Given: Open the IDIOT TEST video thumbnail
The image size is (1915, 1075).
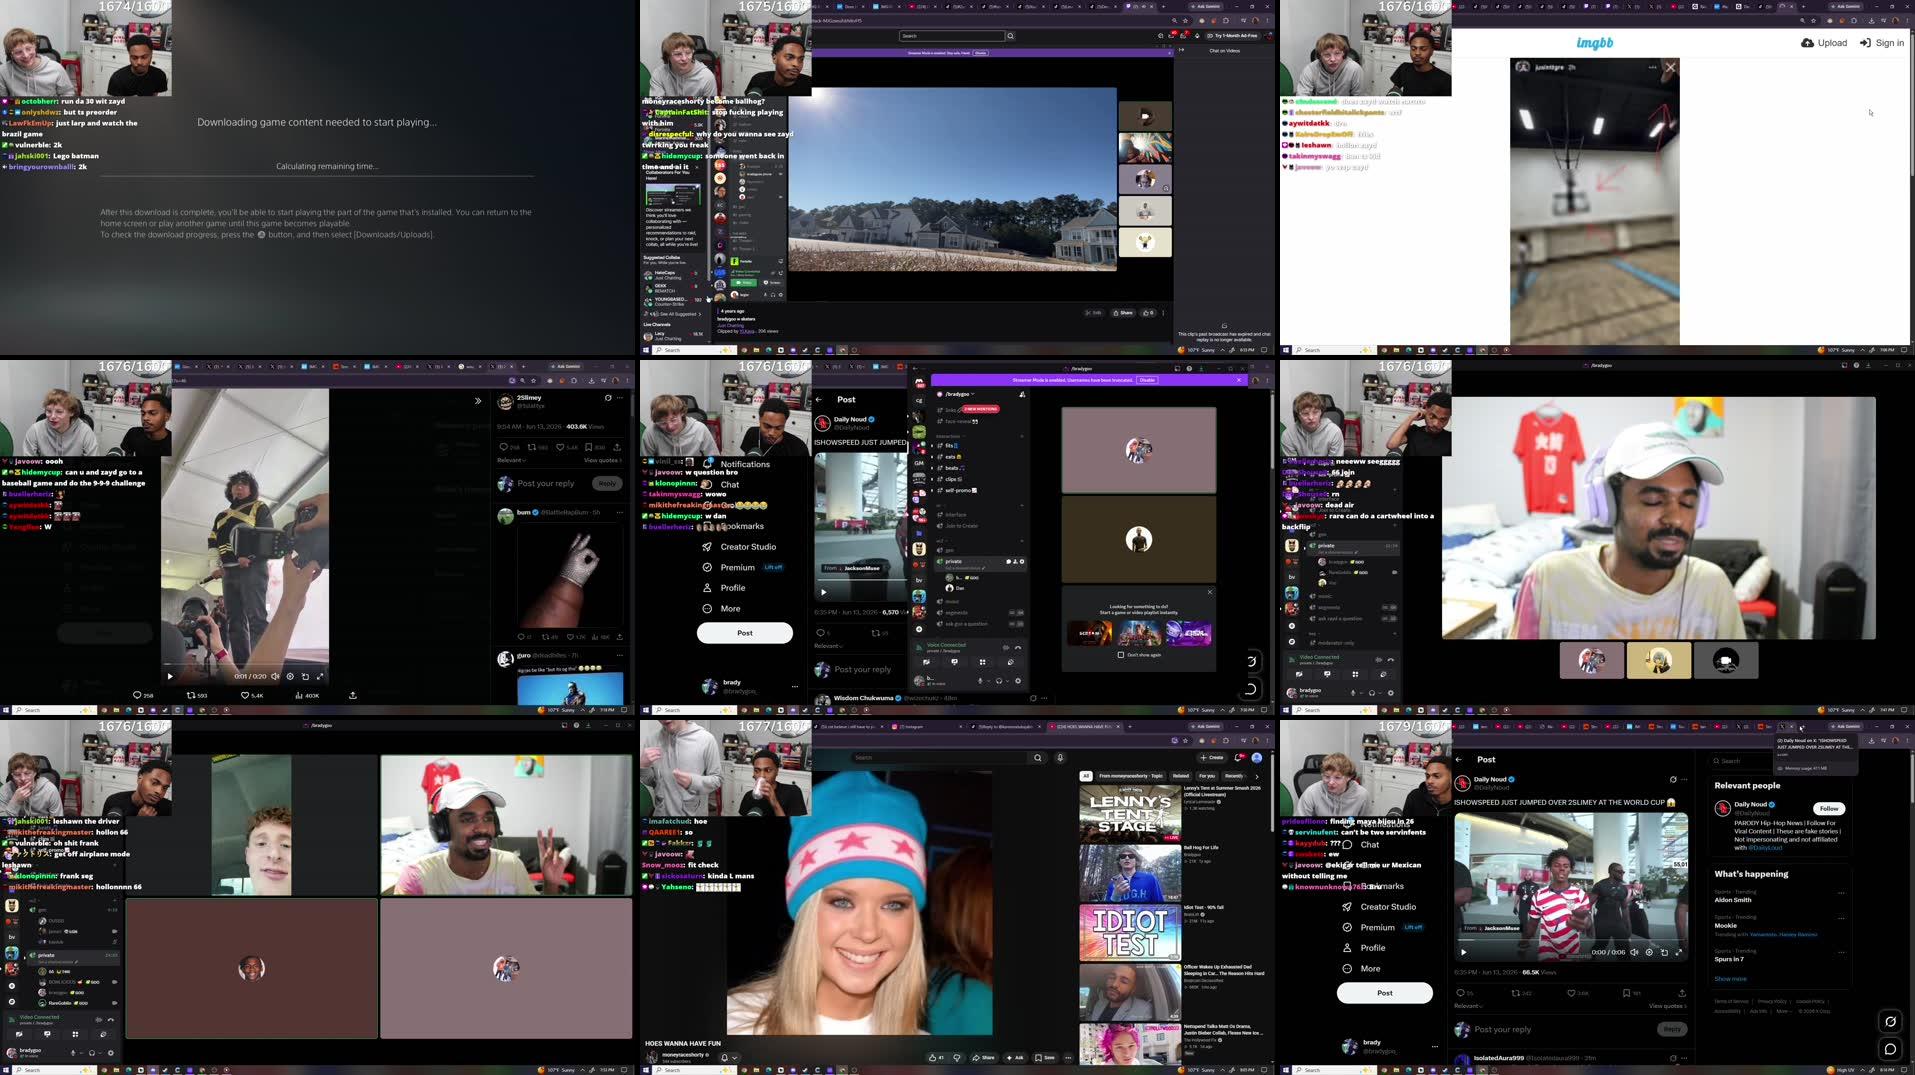Looking at the screenshot, I should click(x=1130, y=933).
